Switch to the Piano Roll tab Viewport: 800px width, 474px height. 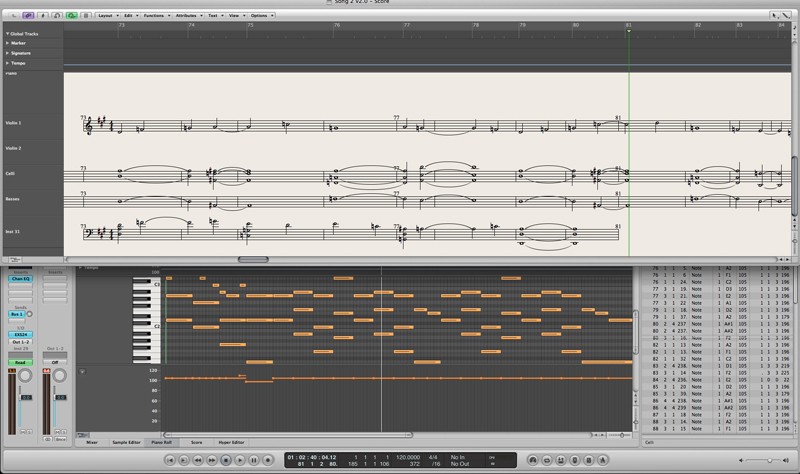point(161,442)
